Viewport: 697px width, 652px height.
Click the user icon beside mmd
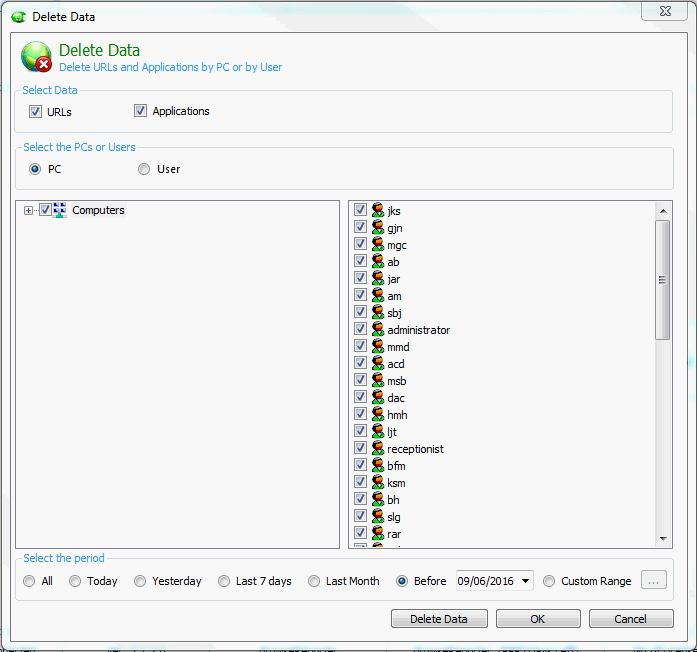coord(377,346)
